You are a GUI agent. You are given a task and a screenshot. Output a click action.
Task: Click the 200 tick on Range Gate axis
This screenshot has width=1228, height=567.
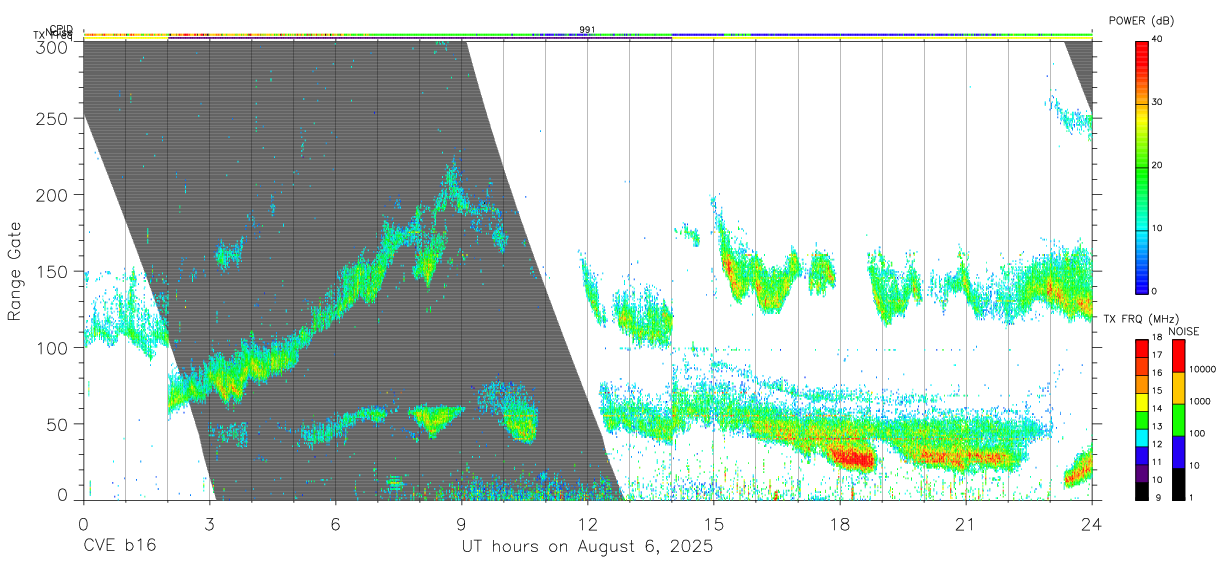pos(54,194)
